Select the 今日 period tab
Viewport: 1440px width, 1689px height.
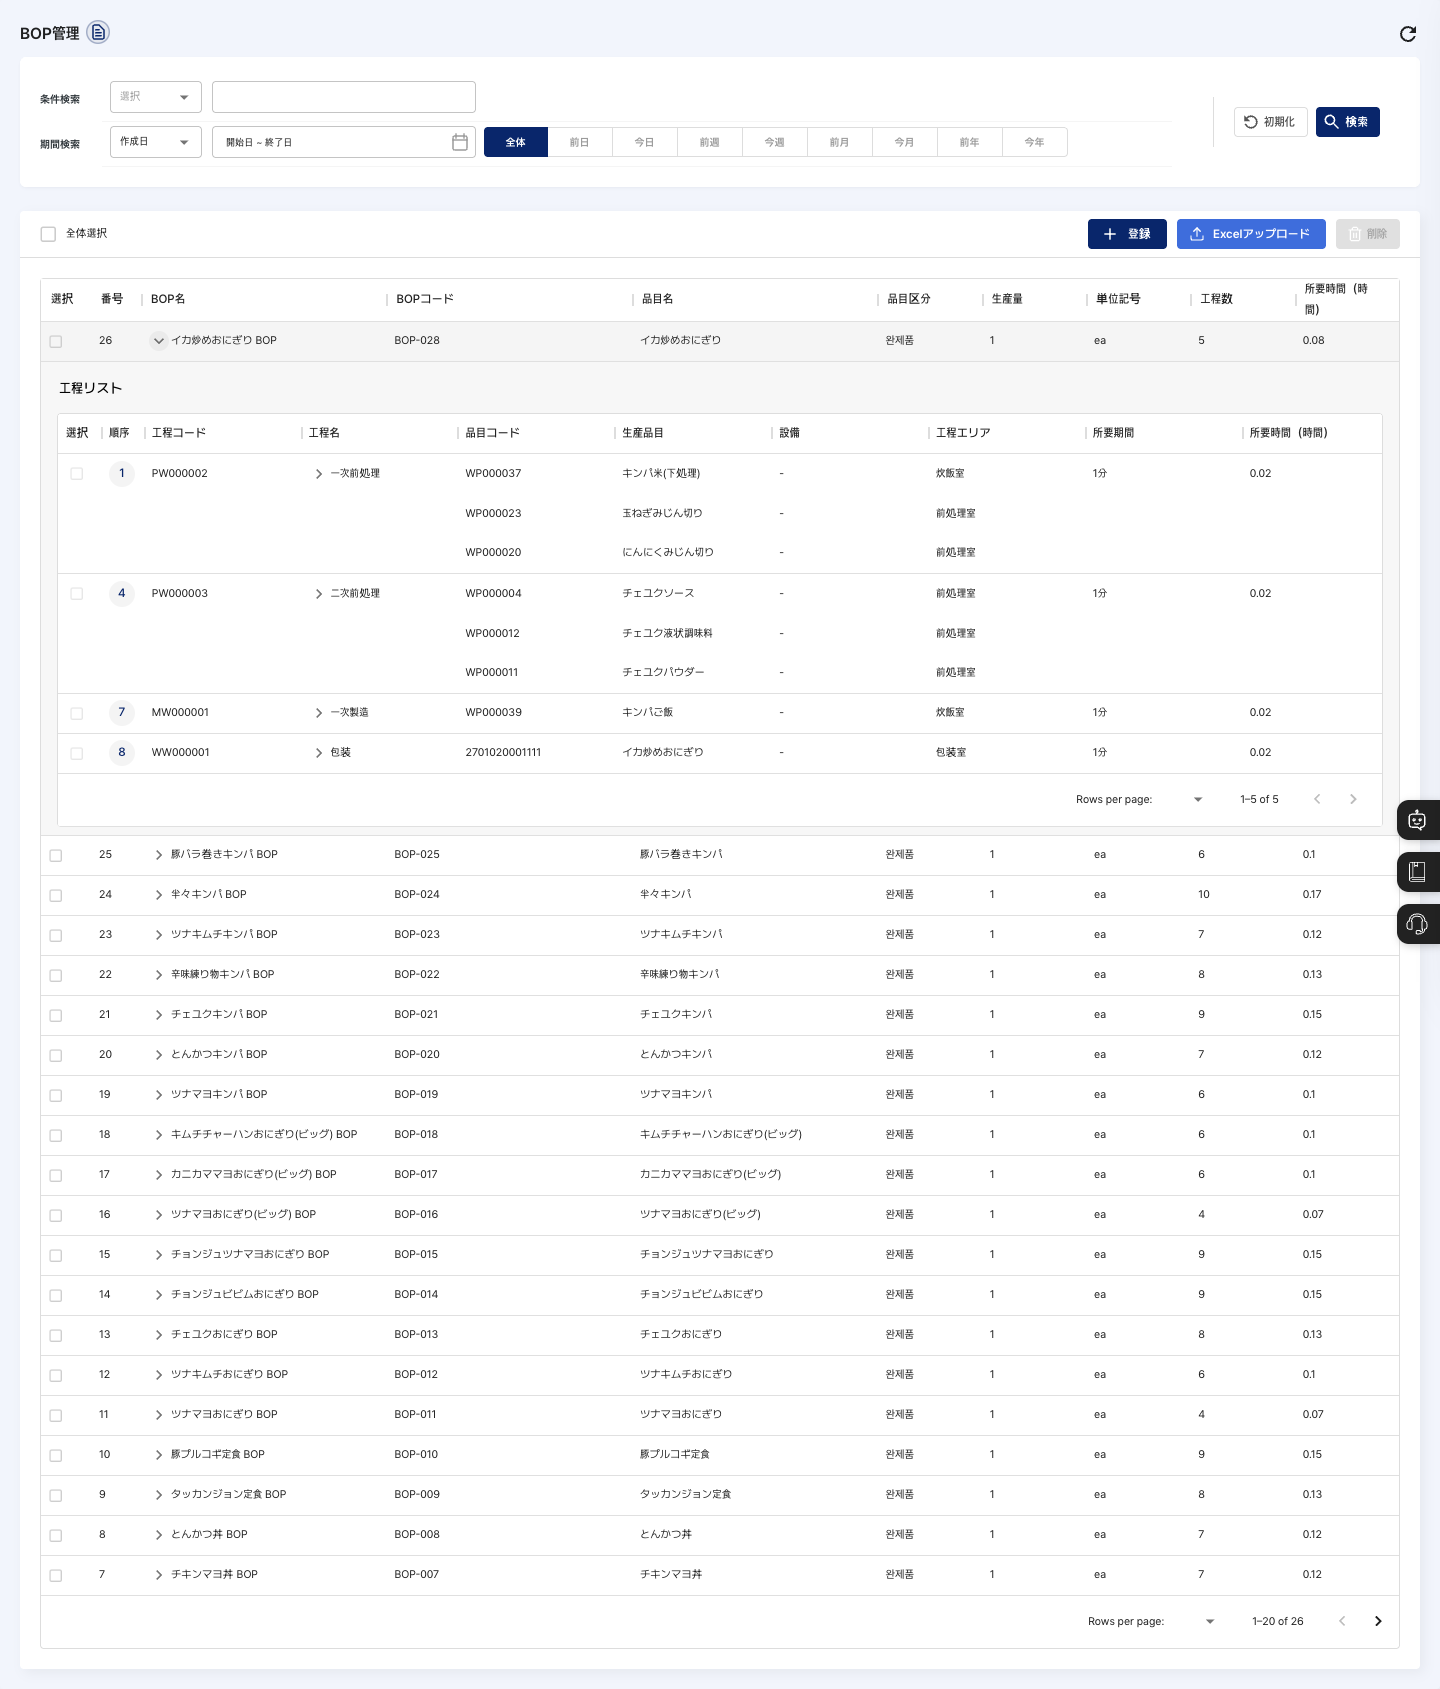[645, 142]
